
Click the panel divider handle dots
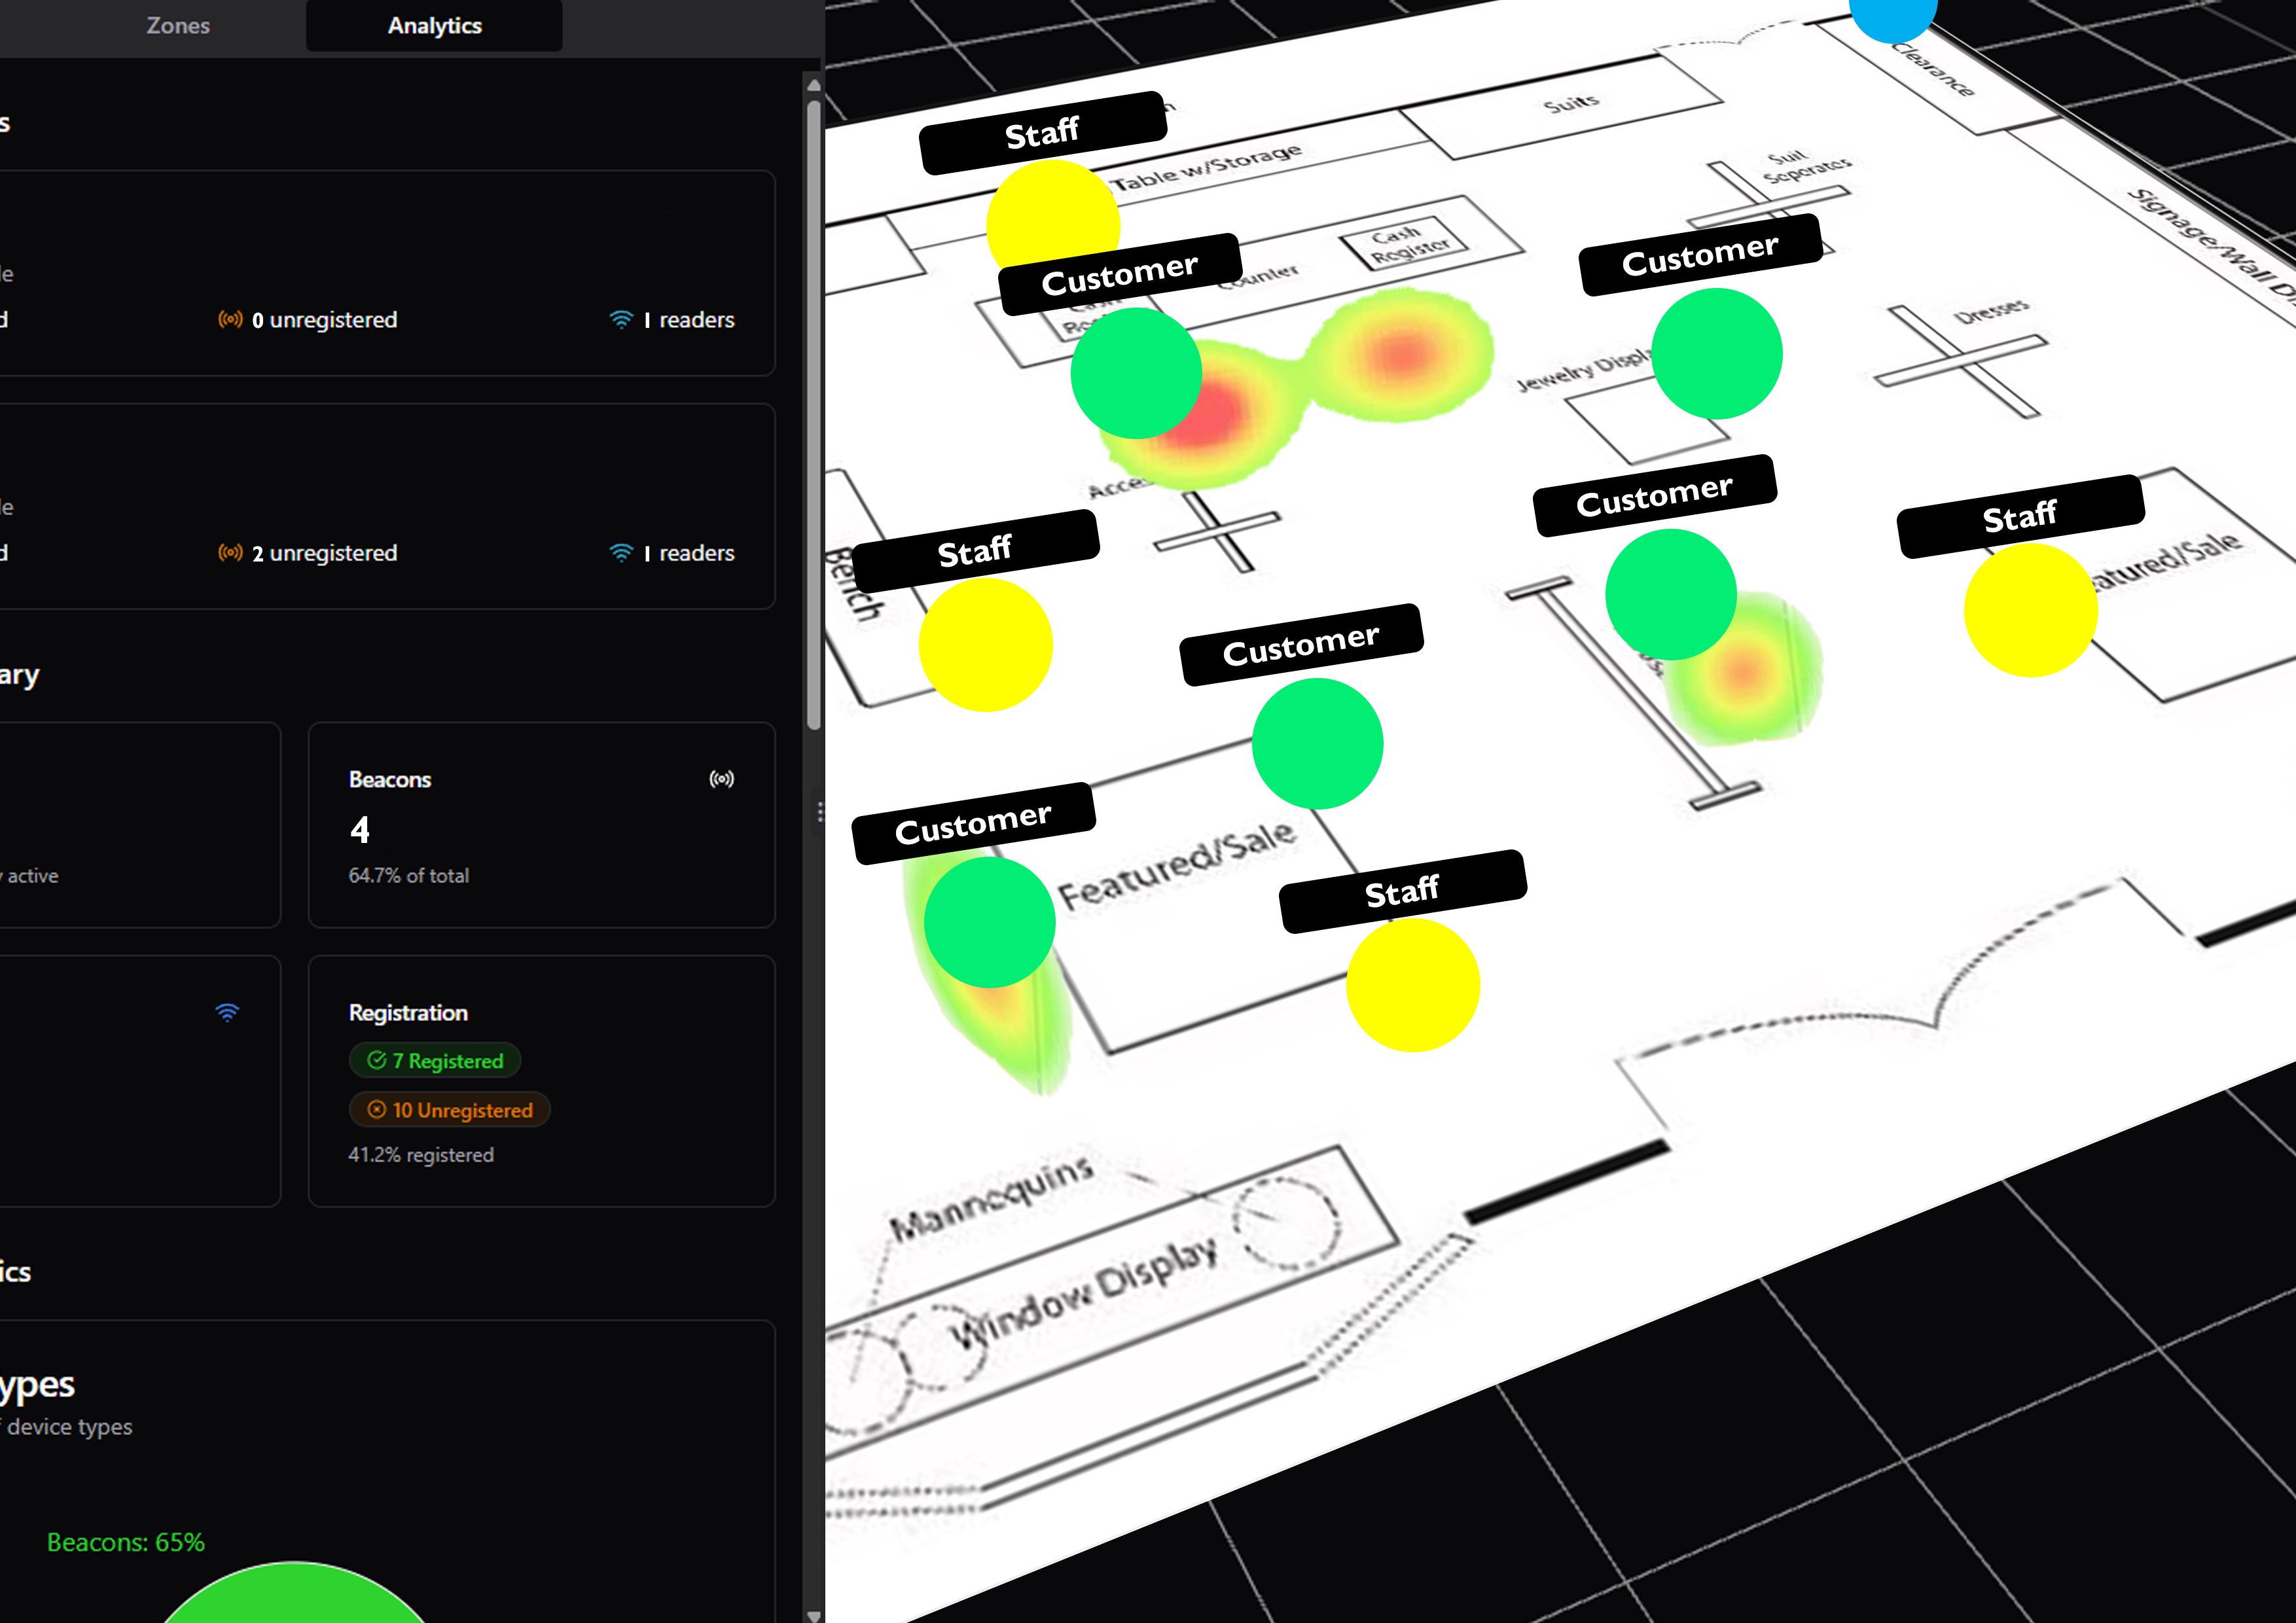(x=820, y=811)
